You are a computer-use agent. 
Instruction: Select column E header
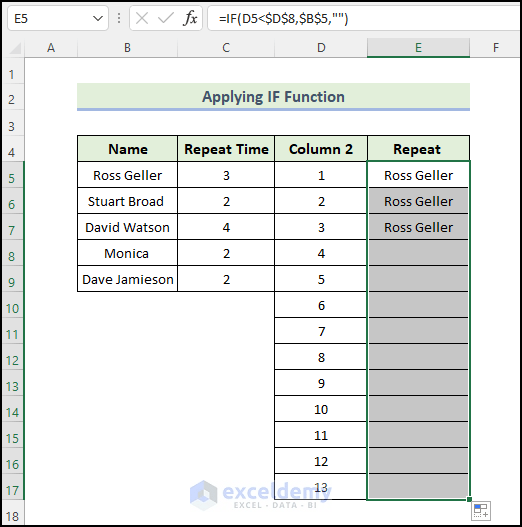click(x=418, y=48)
